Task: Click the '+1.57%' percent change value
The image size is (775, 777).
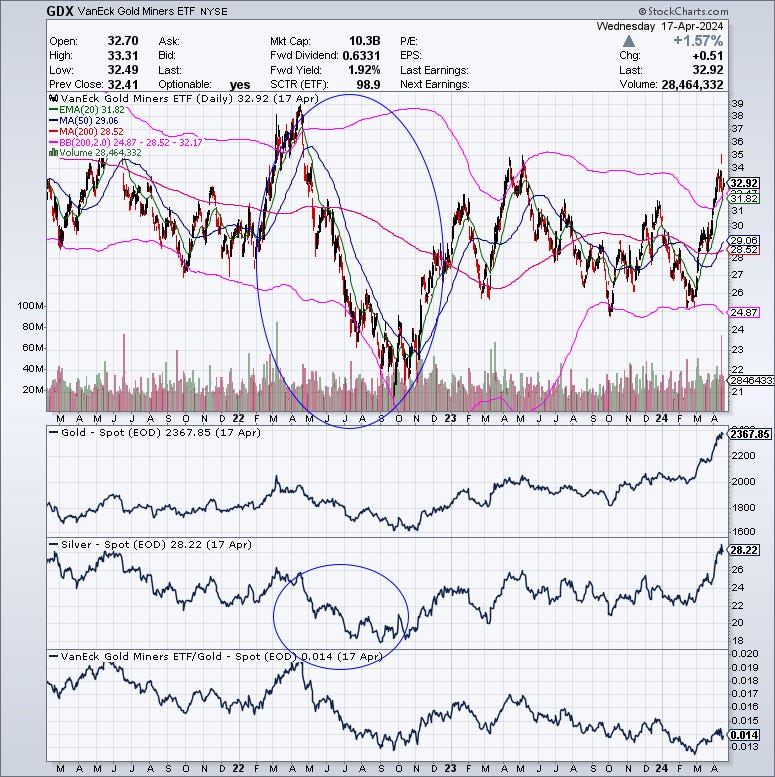Action: click(x=698, y=41)
